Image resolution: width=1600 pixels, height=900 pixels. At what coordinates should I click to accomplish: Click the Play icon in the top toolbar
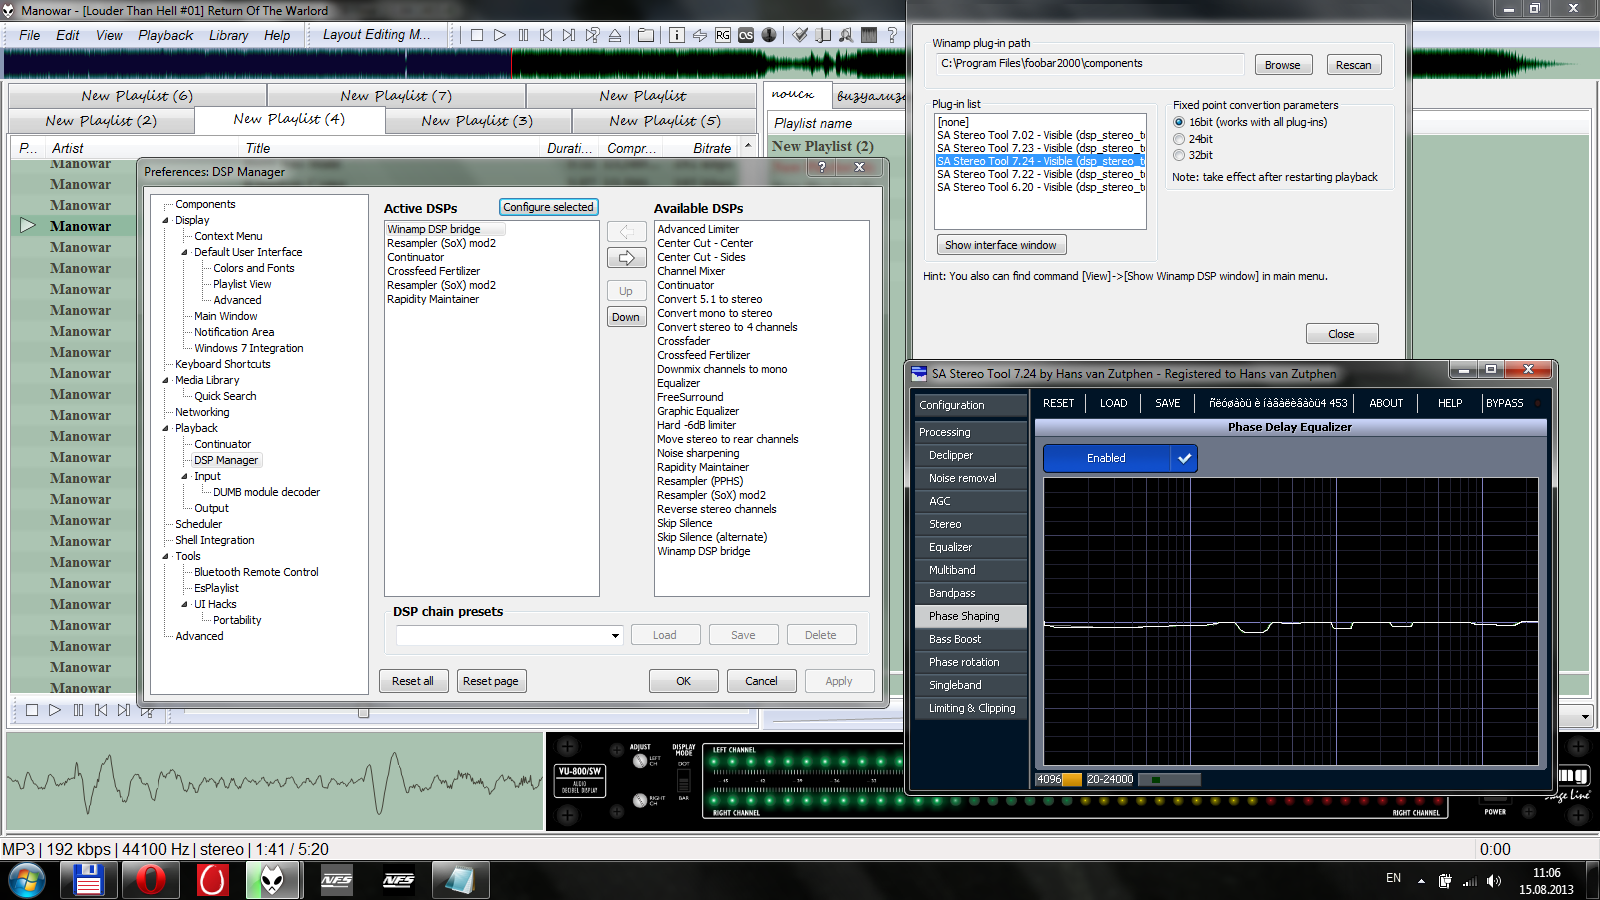tap(500, 35)
